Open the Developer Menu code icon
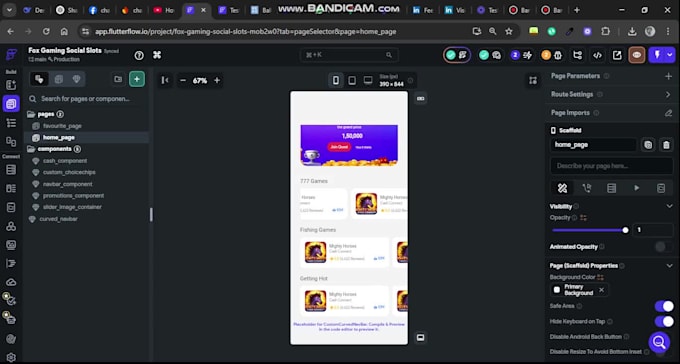Viewport: 680px width, 364px height. (597, 55)
